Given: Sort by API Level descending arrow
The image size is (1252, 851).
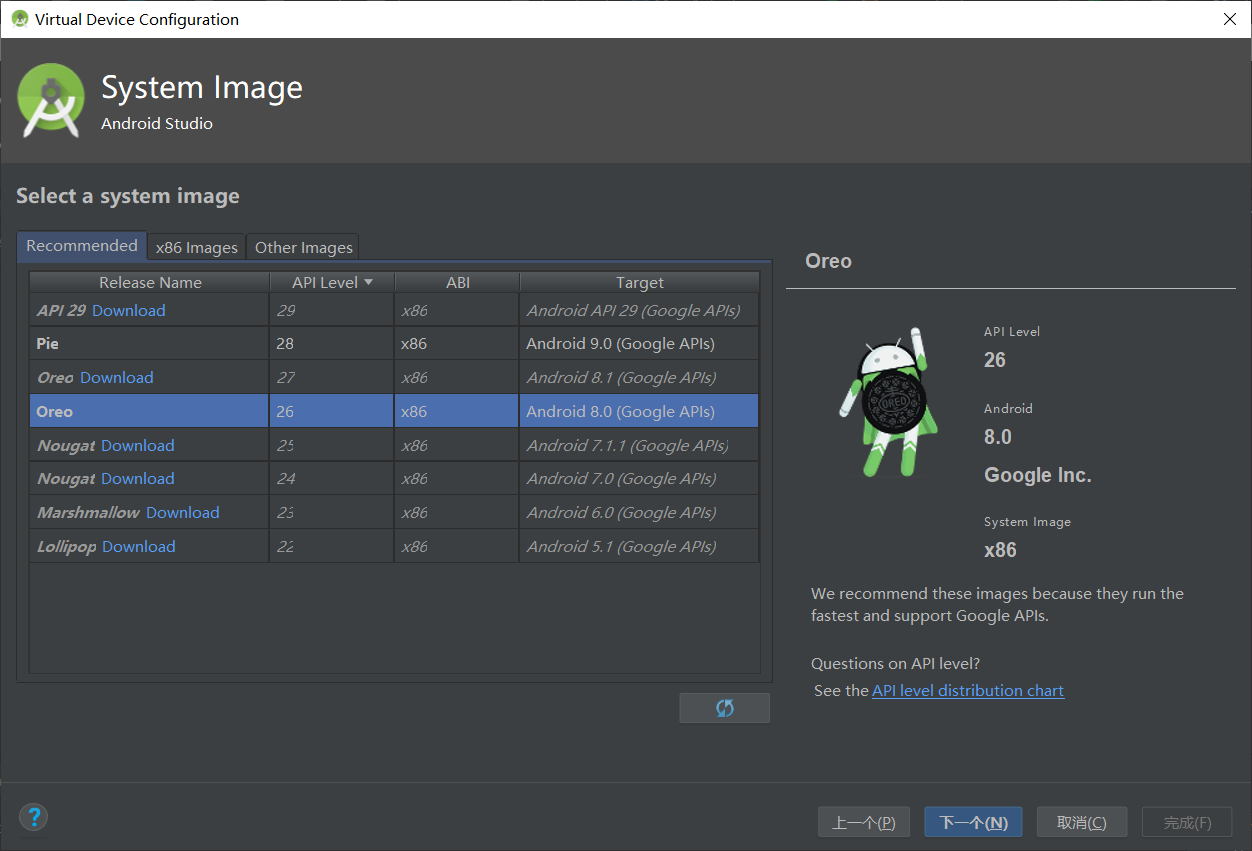Looking at the screenshot, I should [368, 282].
